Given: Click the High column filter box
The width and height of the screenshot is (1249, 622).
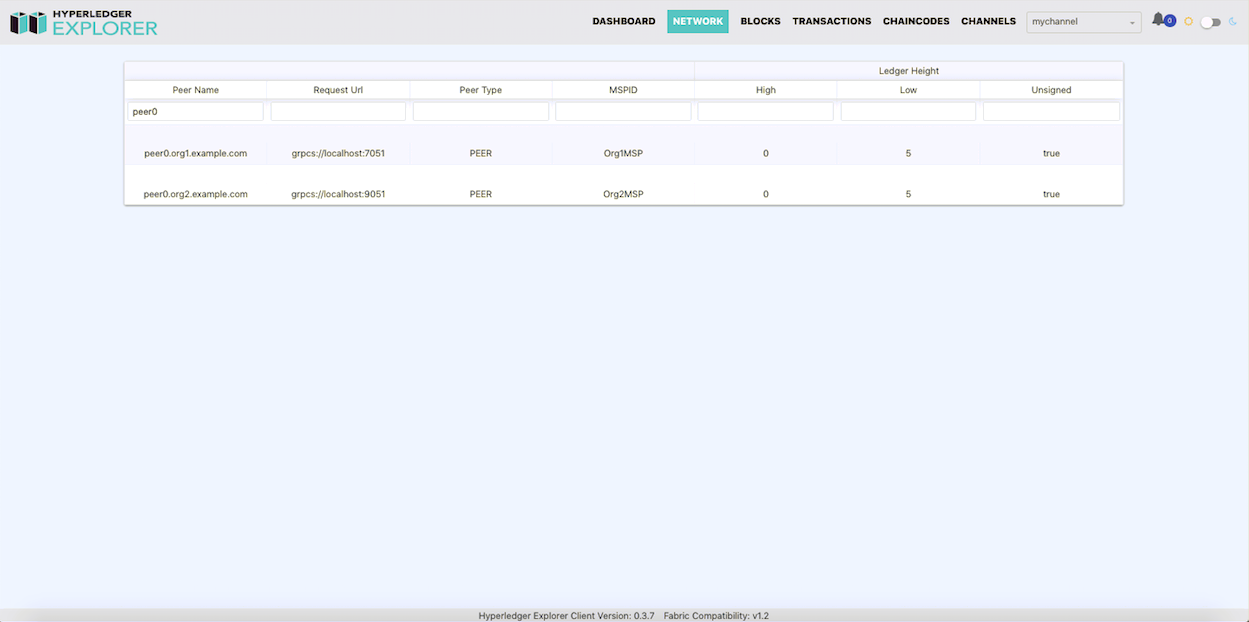Looking at the screenshot, I should click(766, 112).
